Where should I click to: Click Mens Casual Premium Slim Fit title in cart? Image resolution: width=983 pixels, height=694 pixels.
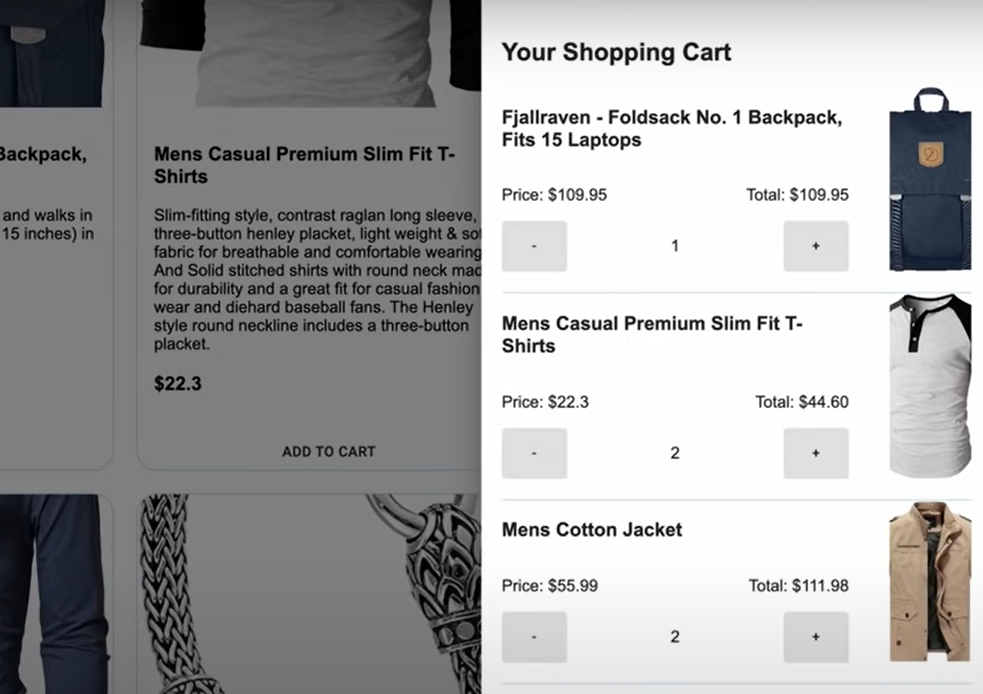pyautogui.click(x=652, y=335)
